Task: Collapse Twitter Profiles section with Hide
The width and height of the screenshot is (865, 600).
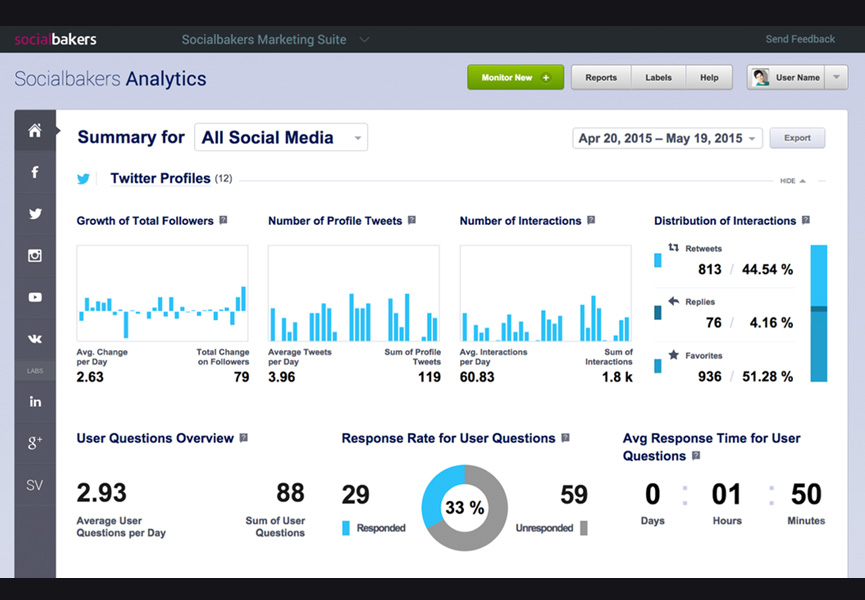Action: click(793, 181)
